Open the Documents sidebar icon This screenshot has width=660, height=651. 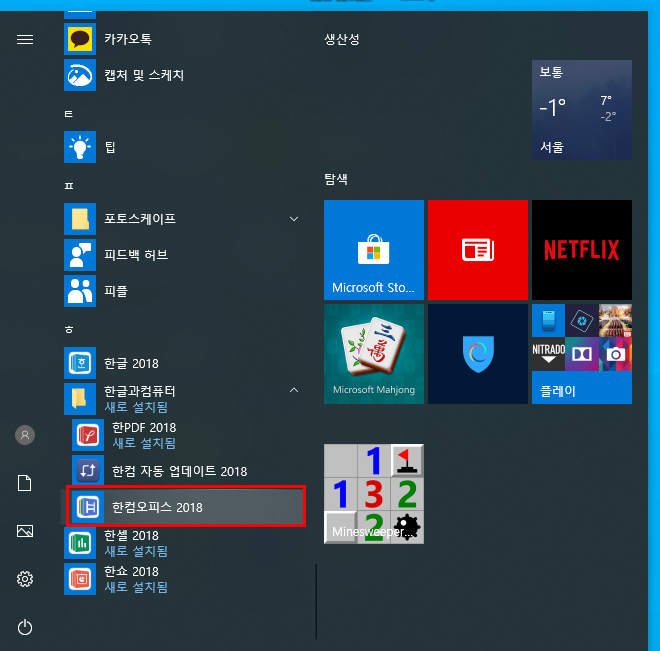pos(25,483)
